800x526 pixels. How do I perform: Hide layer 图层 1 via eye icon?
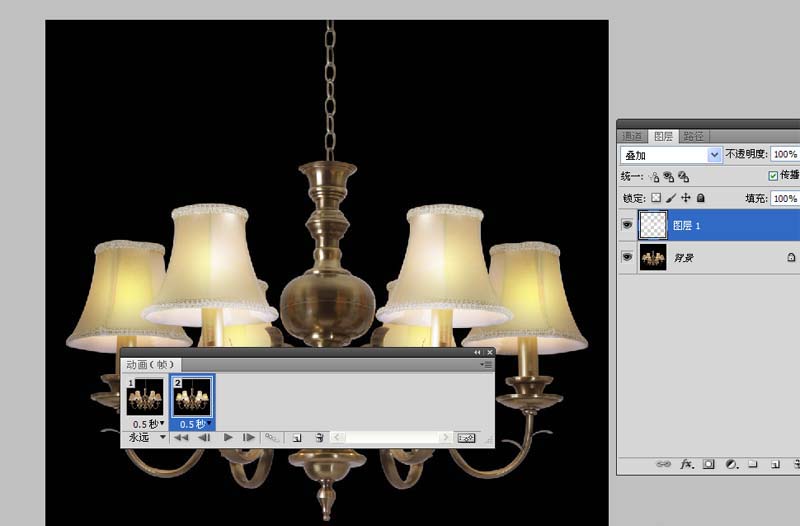pos(627,225)
